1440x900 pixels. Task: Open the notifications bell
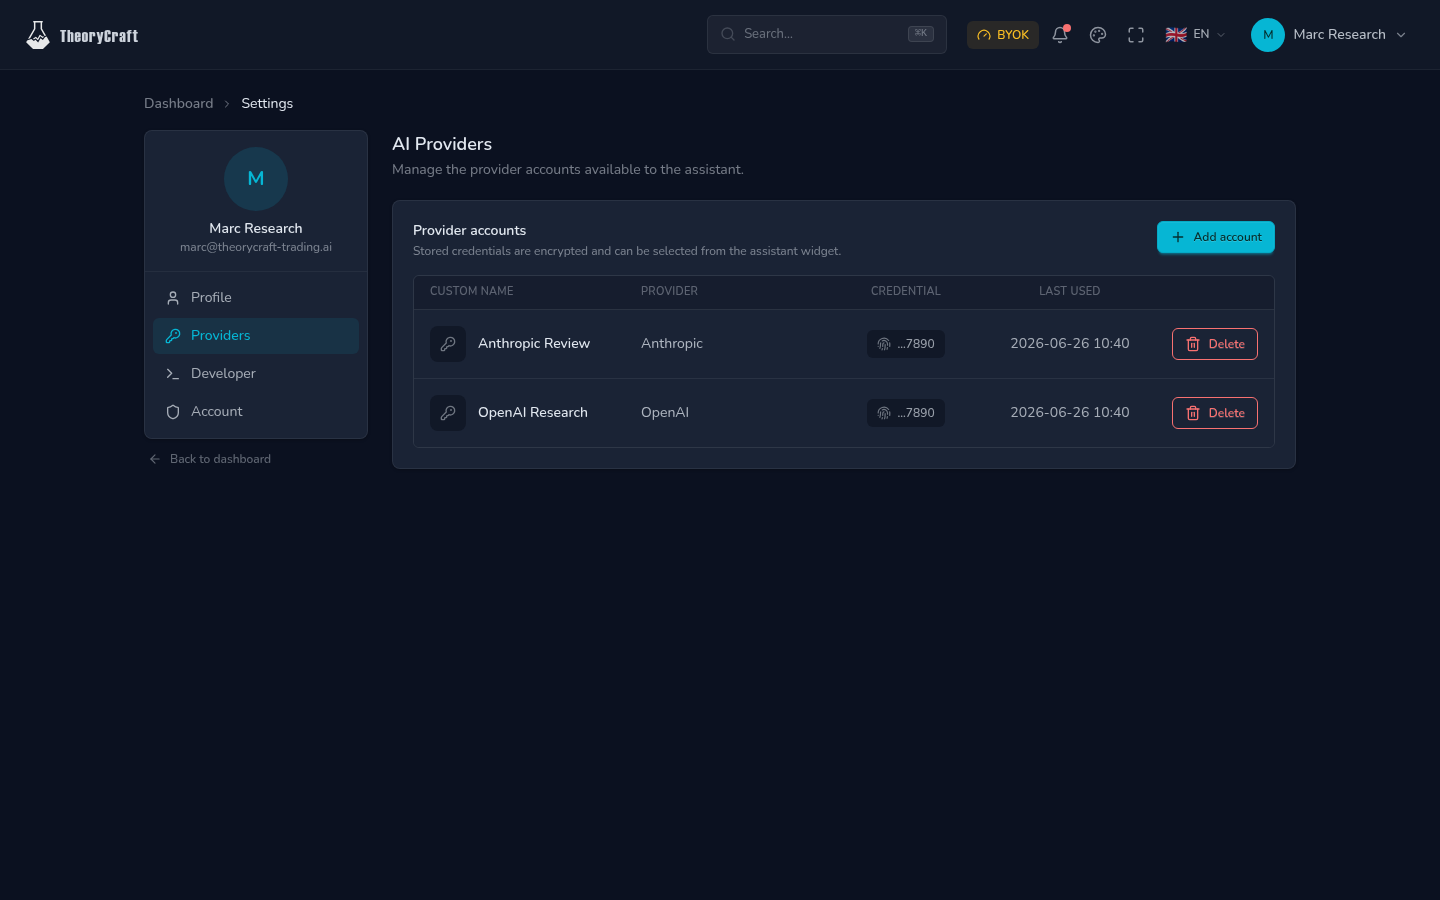click(x=1060, y=35)
